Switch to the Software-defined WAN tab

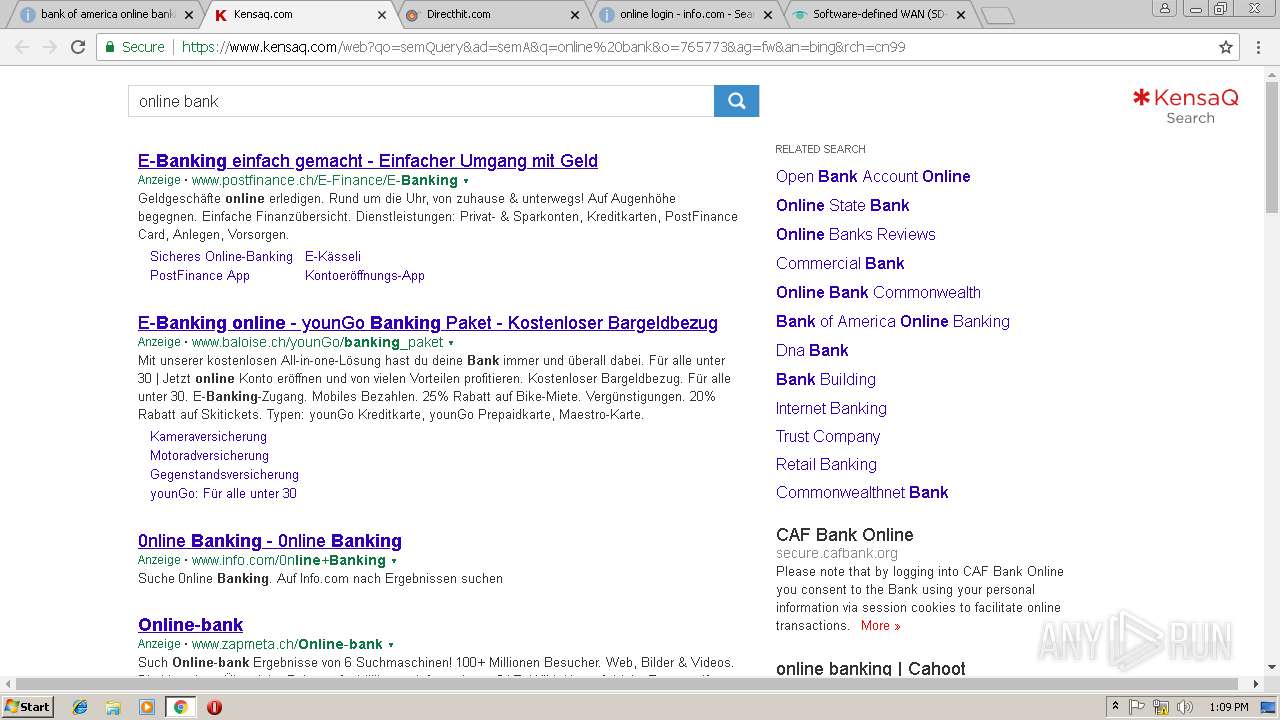pyautogui.click(x=878, y=15)
